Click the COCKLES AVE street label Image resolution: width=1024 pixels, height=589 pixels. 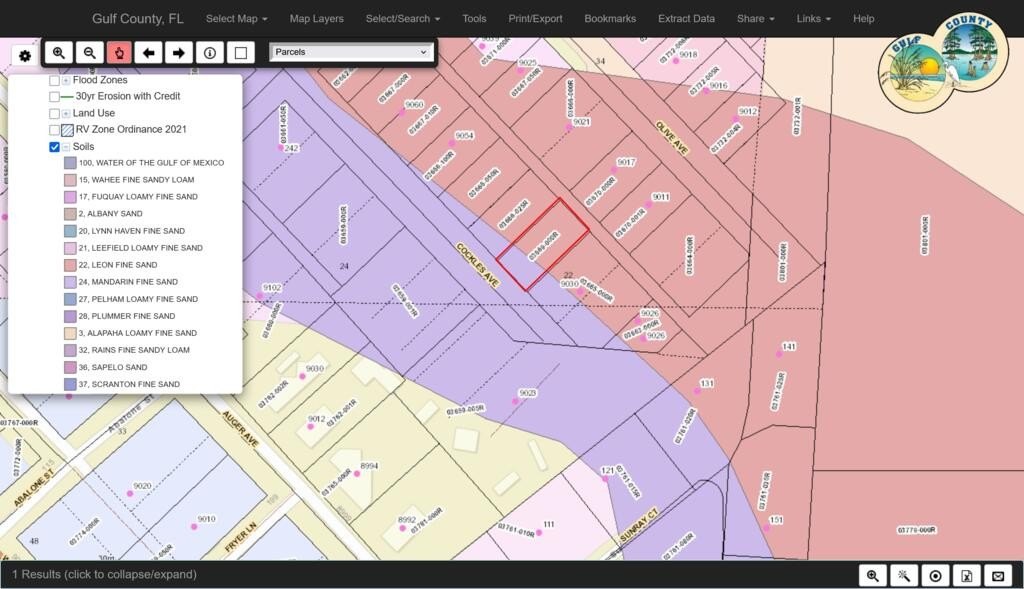point(478,265)
